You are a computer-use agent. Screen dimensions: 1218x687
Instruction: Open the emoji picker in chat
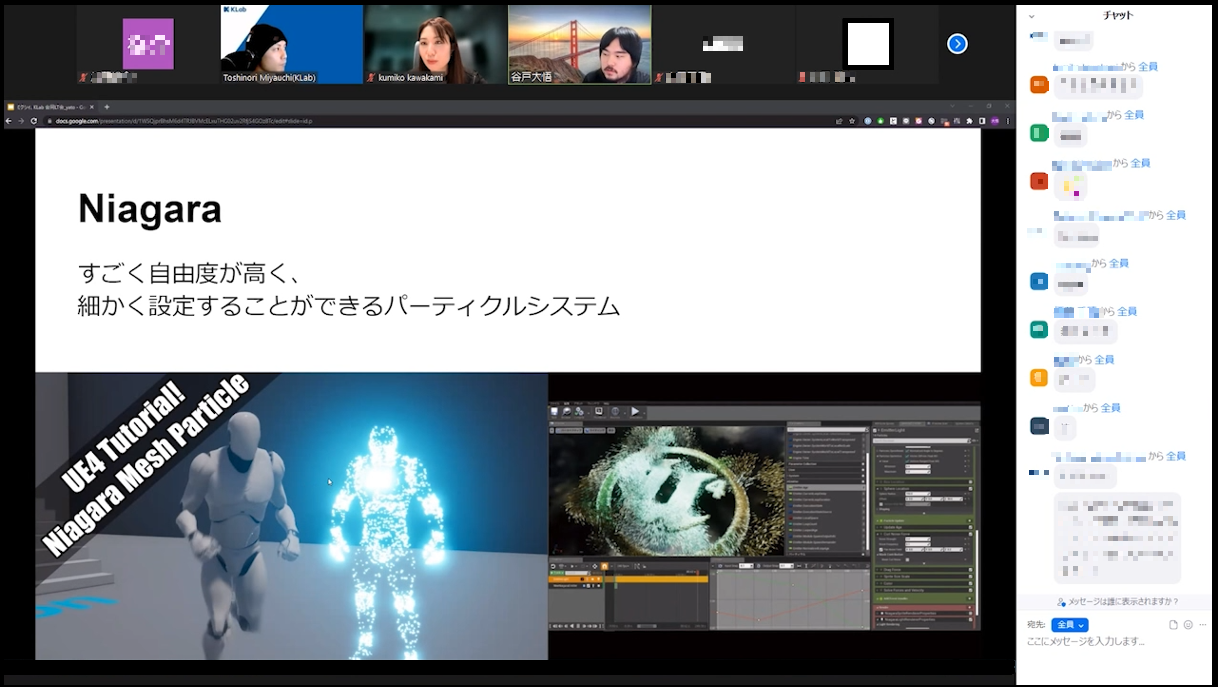(1188, 625)
